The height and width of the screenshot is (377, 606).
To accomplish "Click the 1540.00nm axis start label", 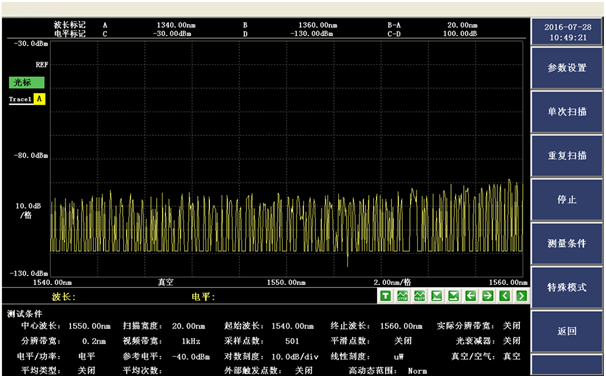I will pyautogui.click(x=52, y=283).
